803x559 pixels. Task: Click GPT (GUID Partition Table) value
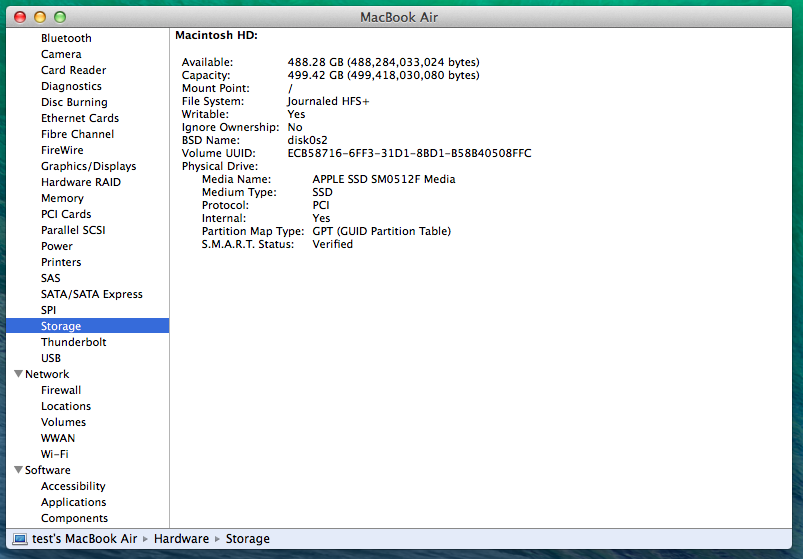pyautogui.click(x=382, y=231)
